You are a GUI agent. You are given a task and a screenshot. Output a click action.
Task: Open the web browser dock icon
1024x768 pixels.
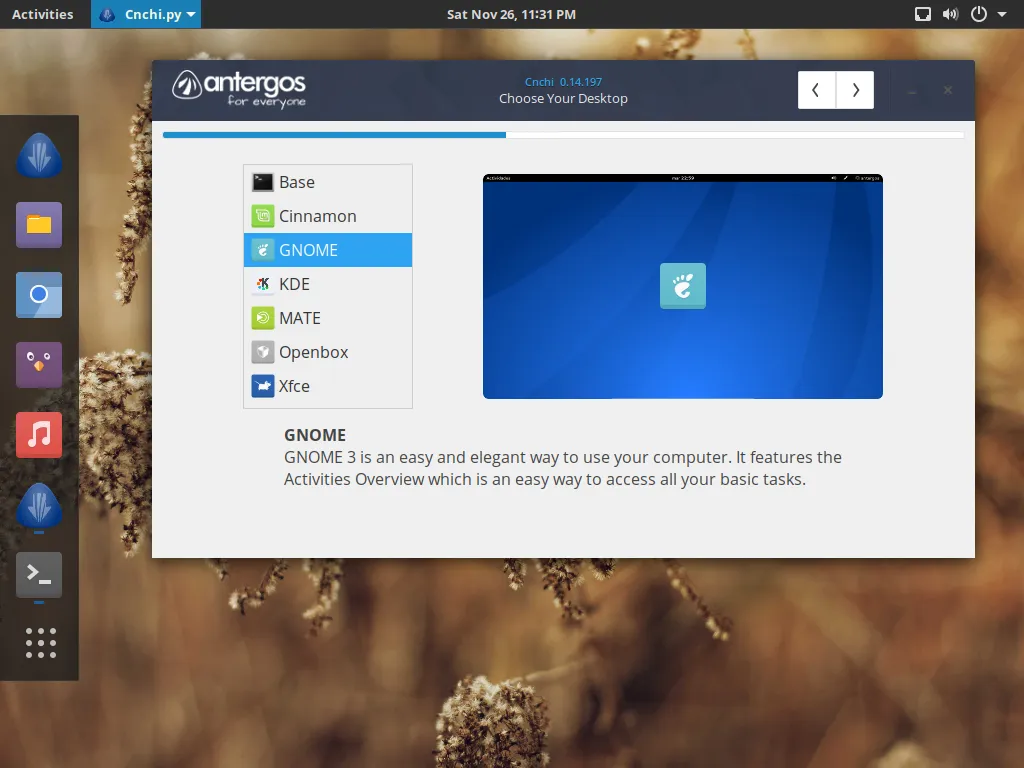coord(39,294)
